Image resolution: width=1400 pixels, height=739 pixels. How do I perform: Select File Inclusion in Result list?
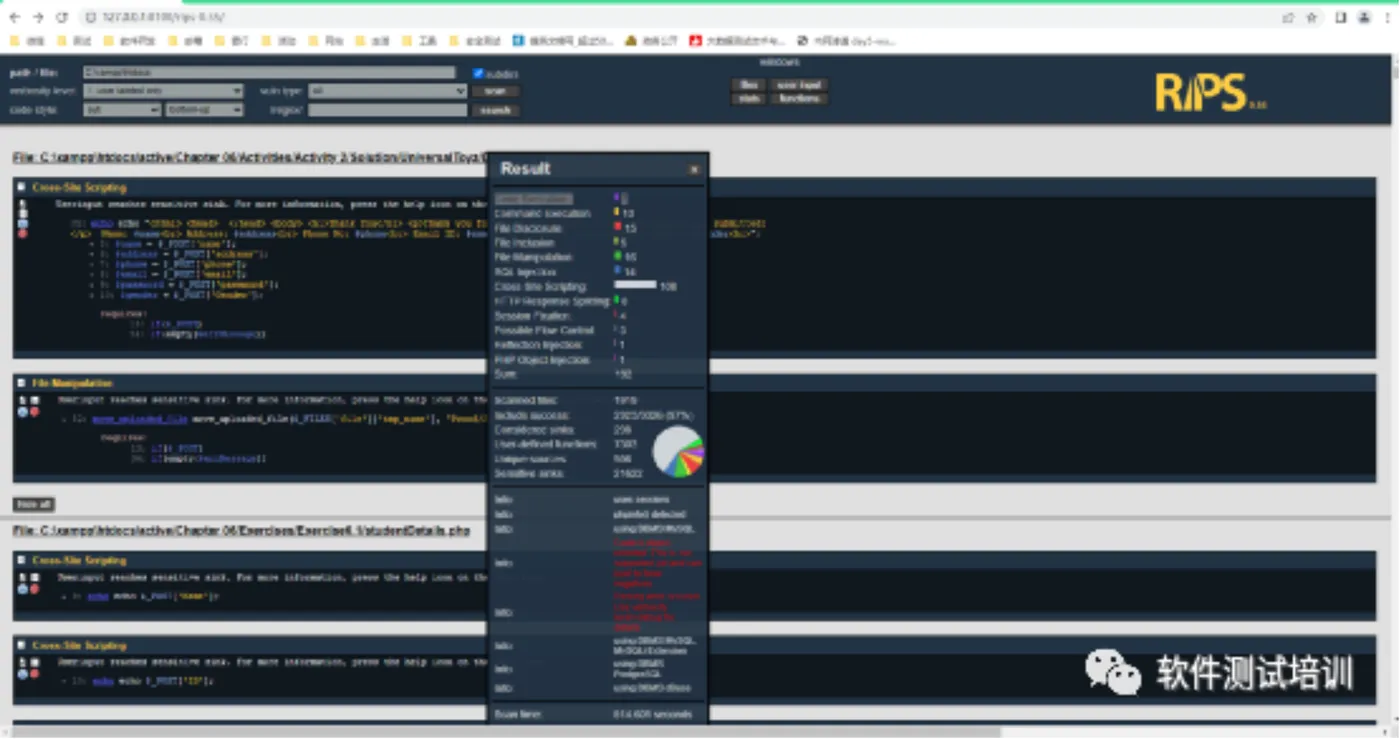(x=525, y=242)
